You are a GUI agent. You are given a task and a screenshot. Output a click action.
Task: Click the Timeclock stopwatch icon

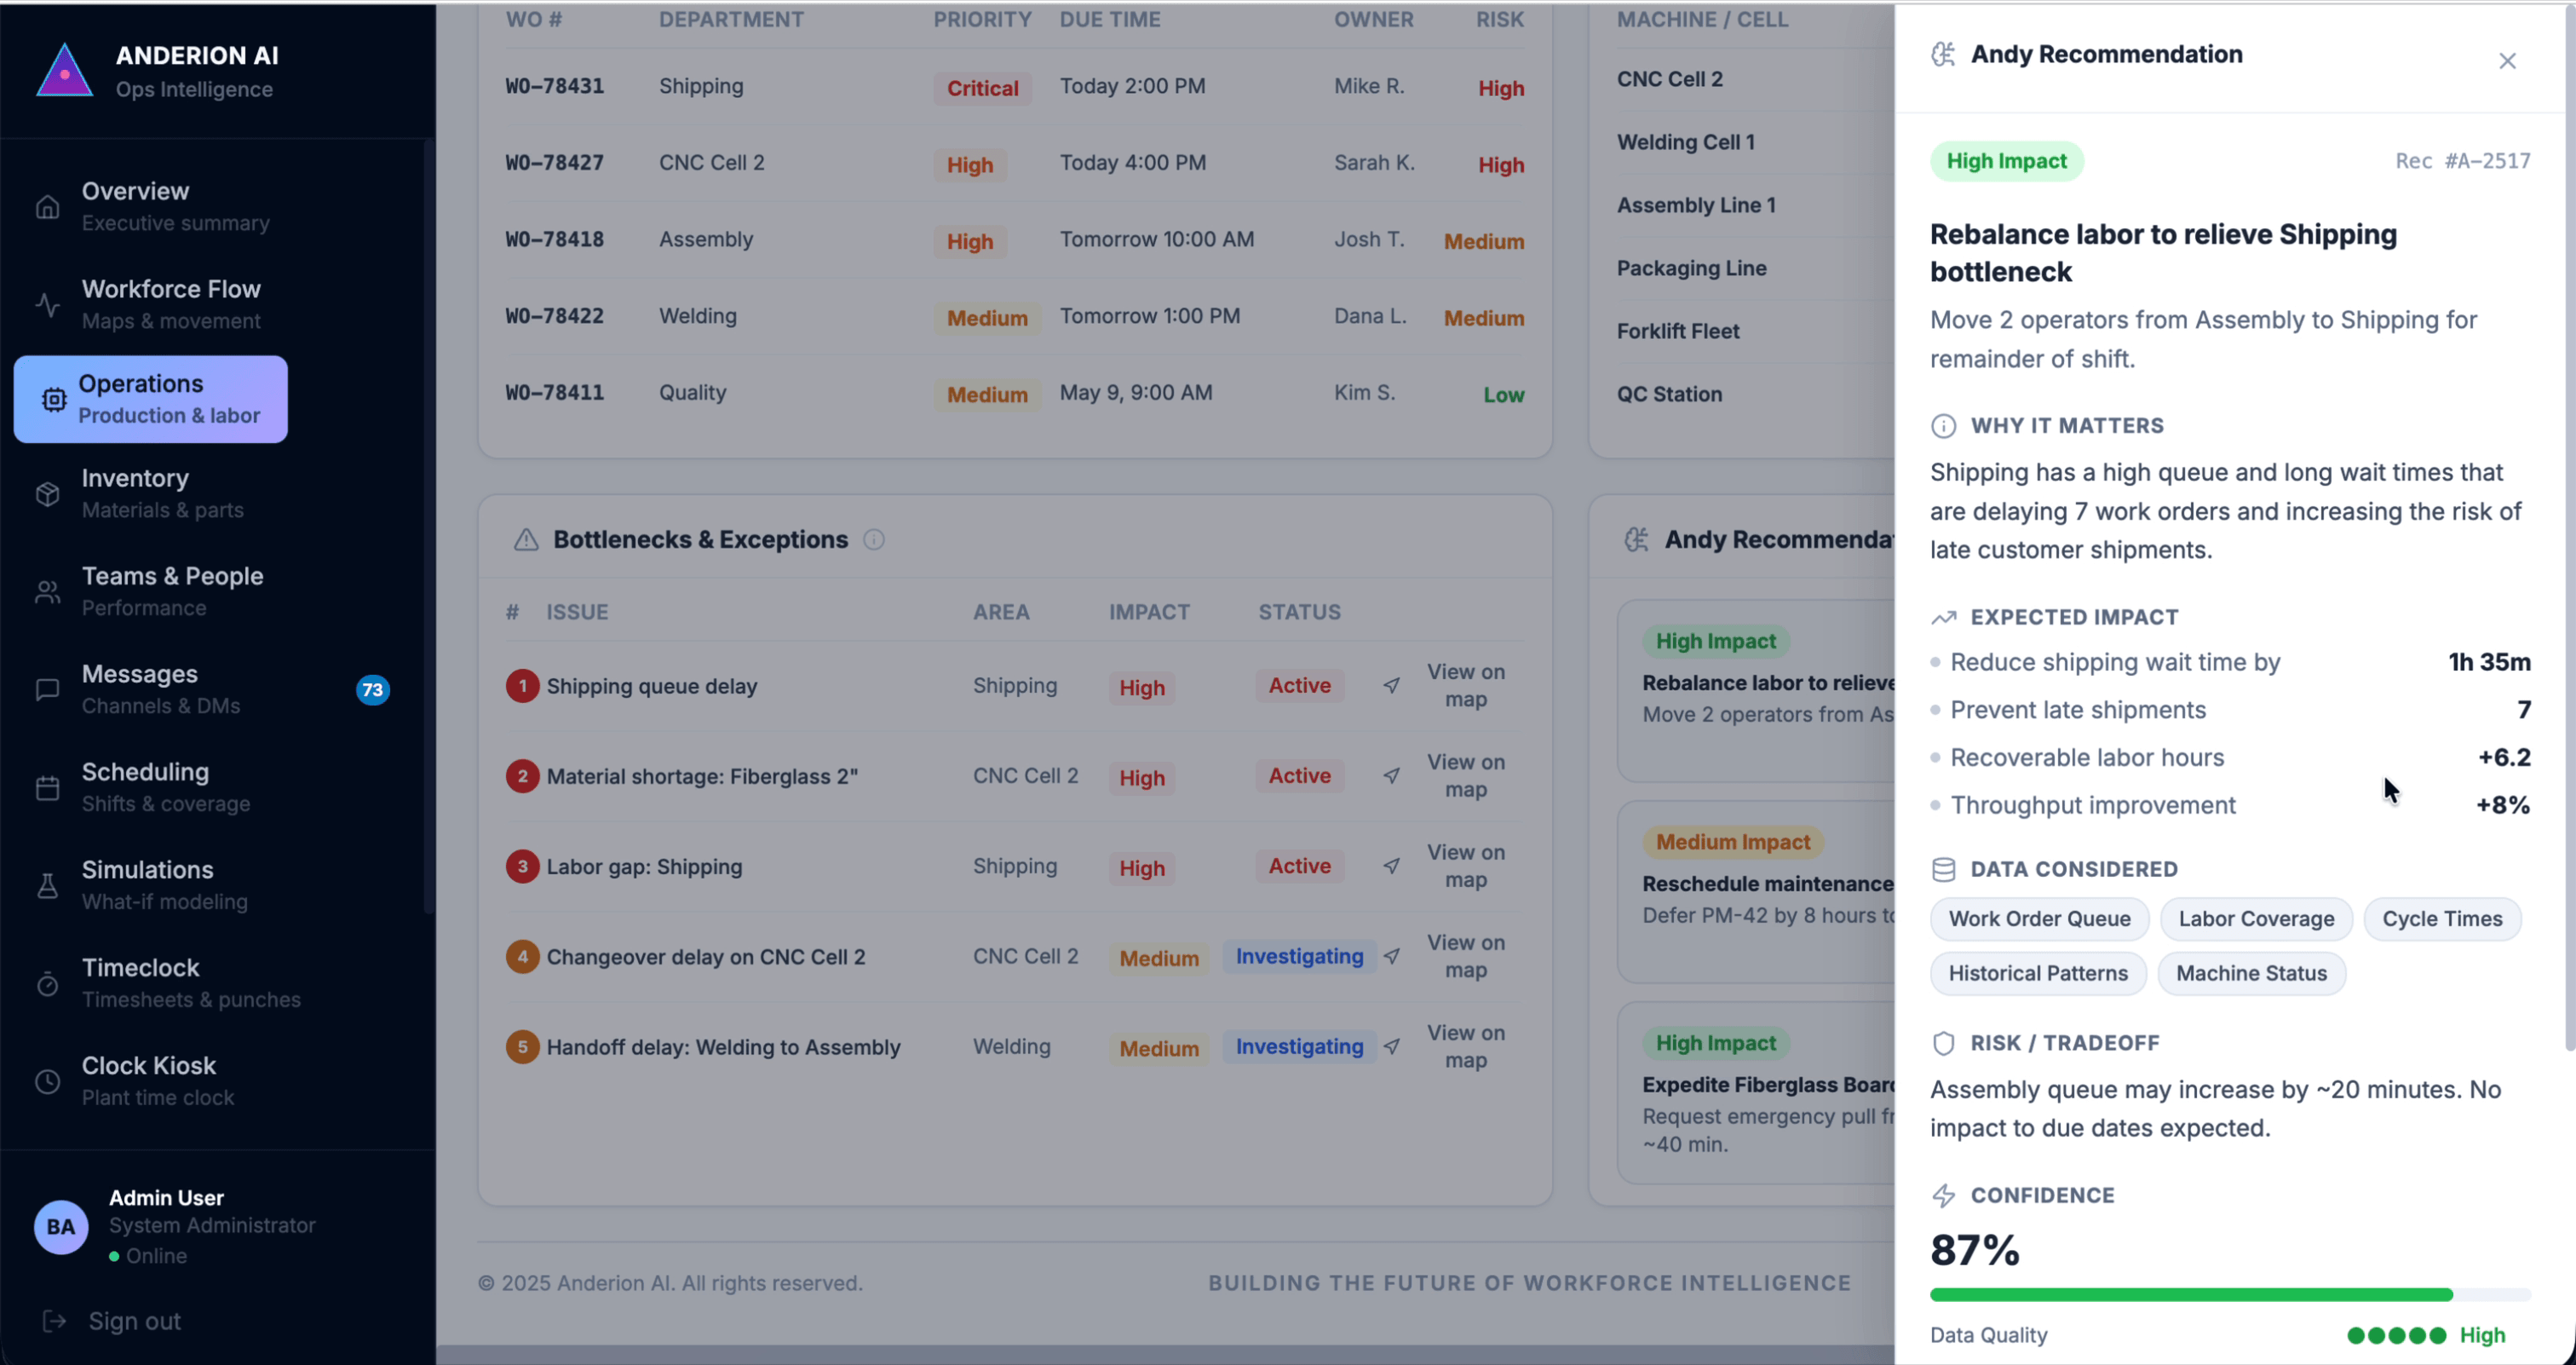tap(48, 984)
